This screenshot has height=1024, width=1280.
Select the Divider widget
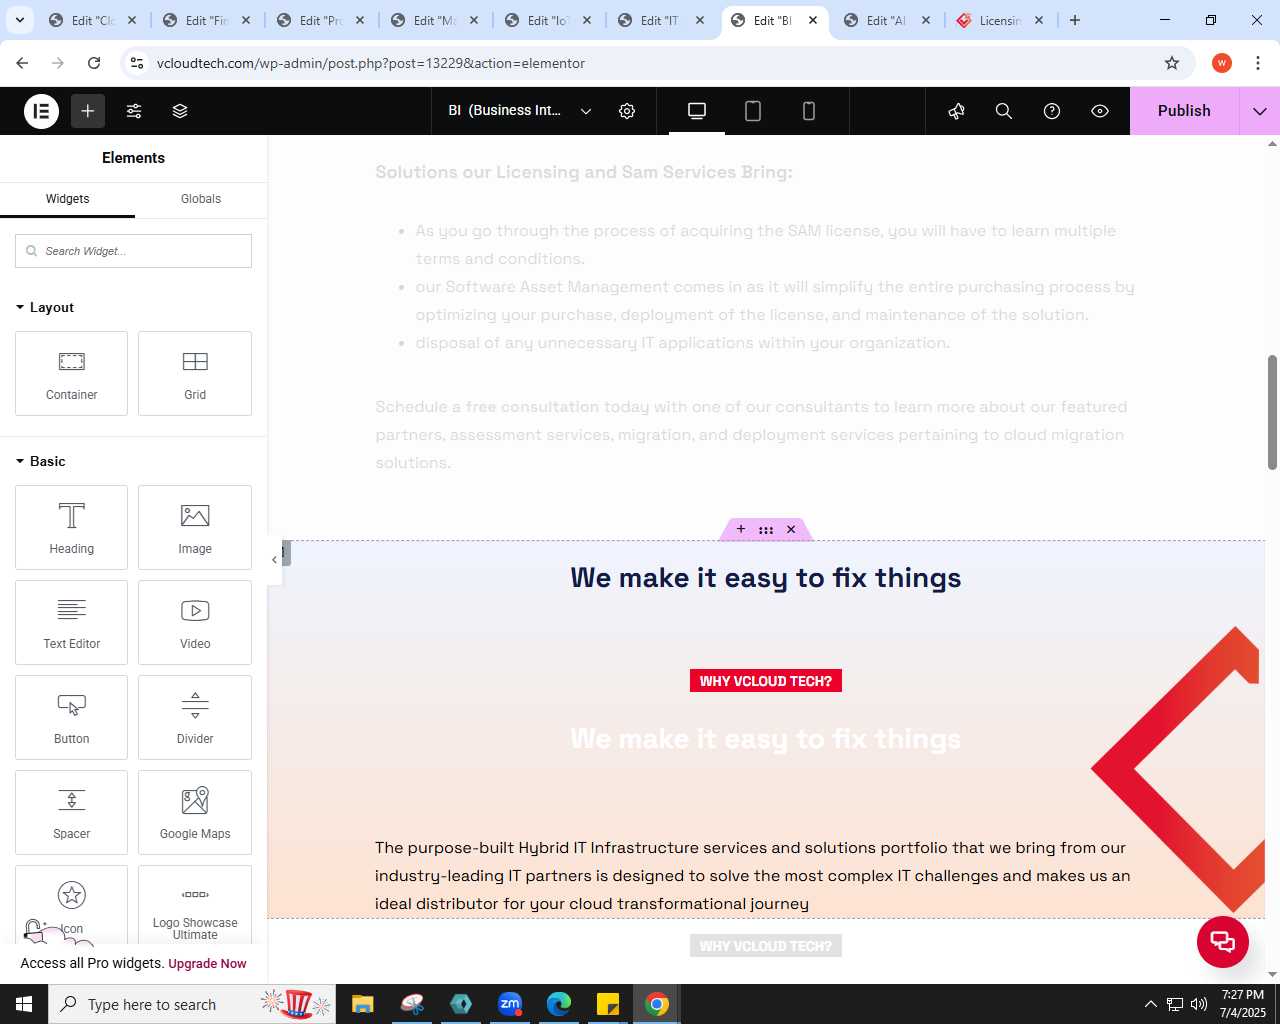(x=195, y=717)
